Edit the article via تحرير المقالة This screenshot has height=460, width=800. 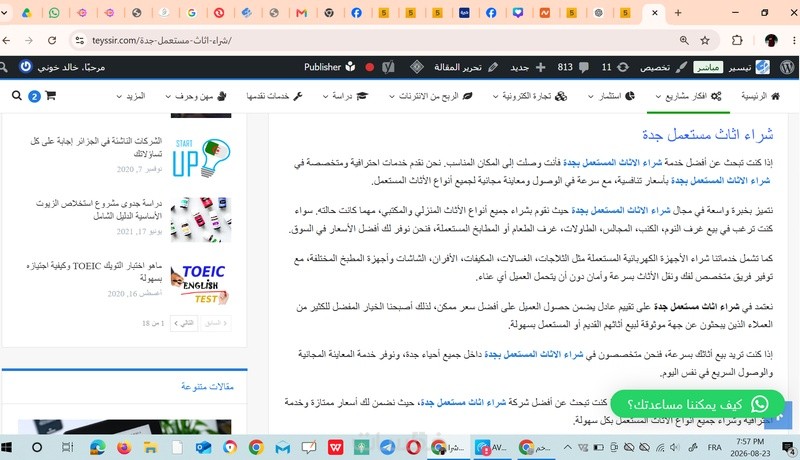[x=464, y=67]
